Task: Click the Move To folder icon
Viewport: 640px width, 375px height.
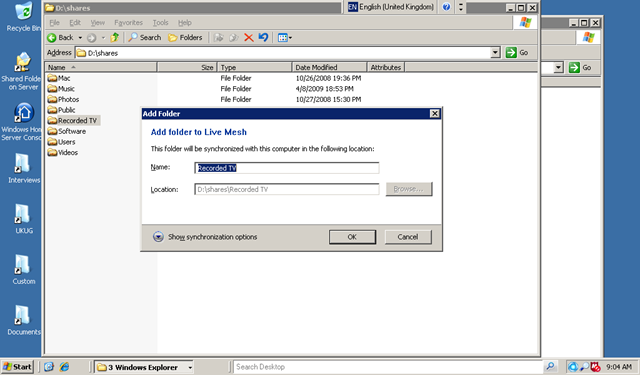Action: click(x=219, y=38)
